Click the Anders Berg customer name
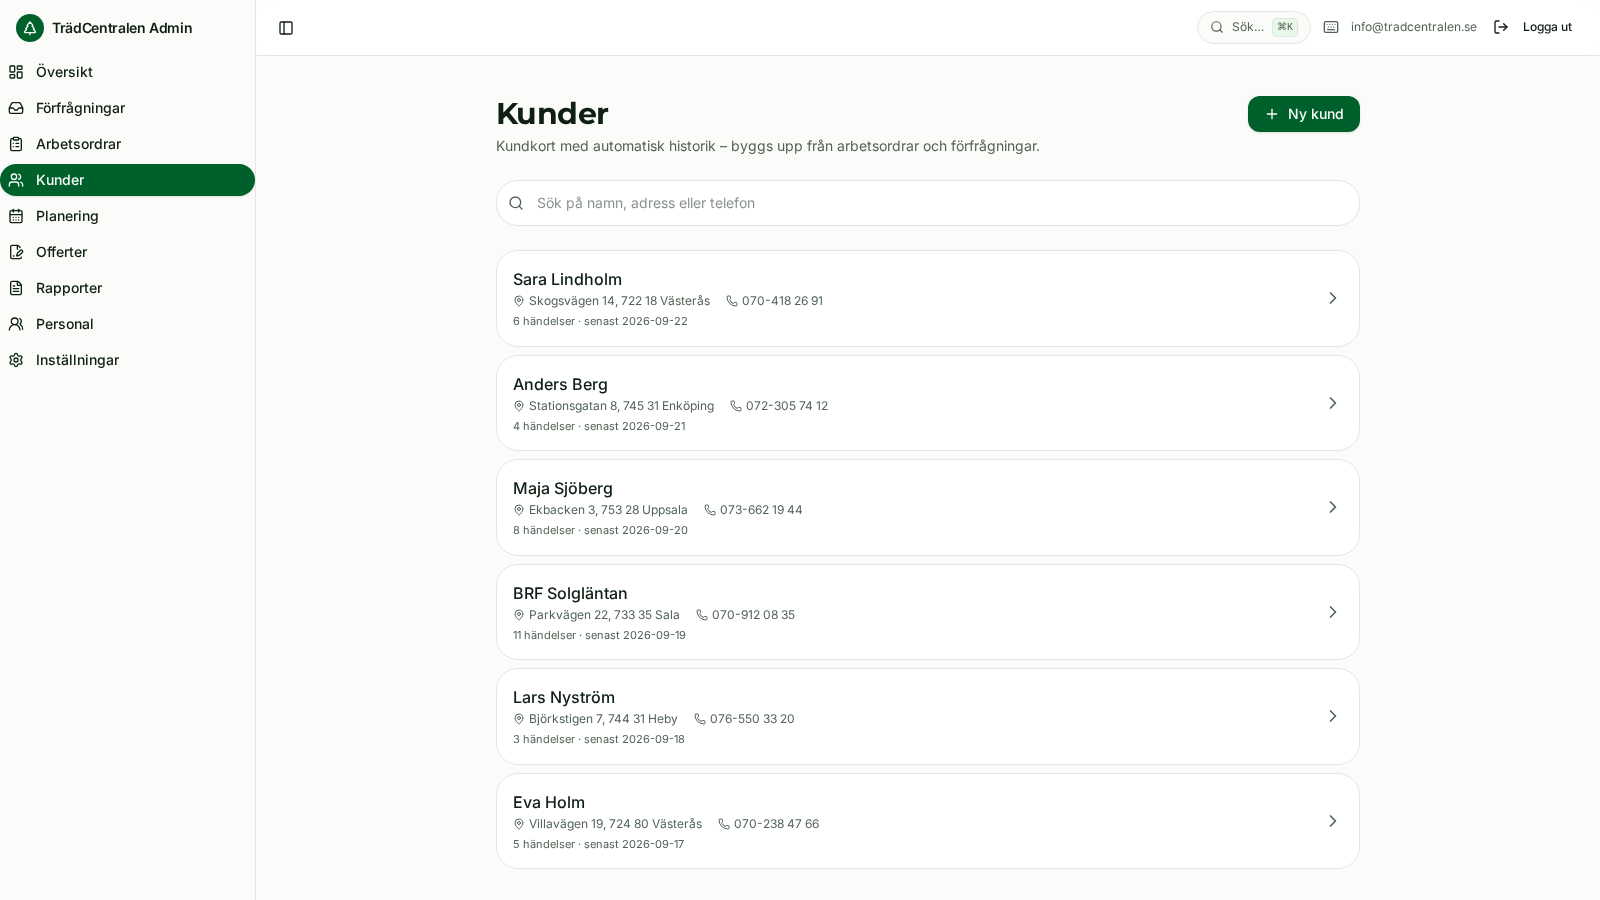Viewport: 1600px width, 900px height. pos(560,384)
